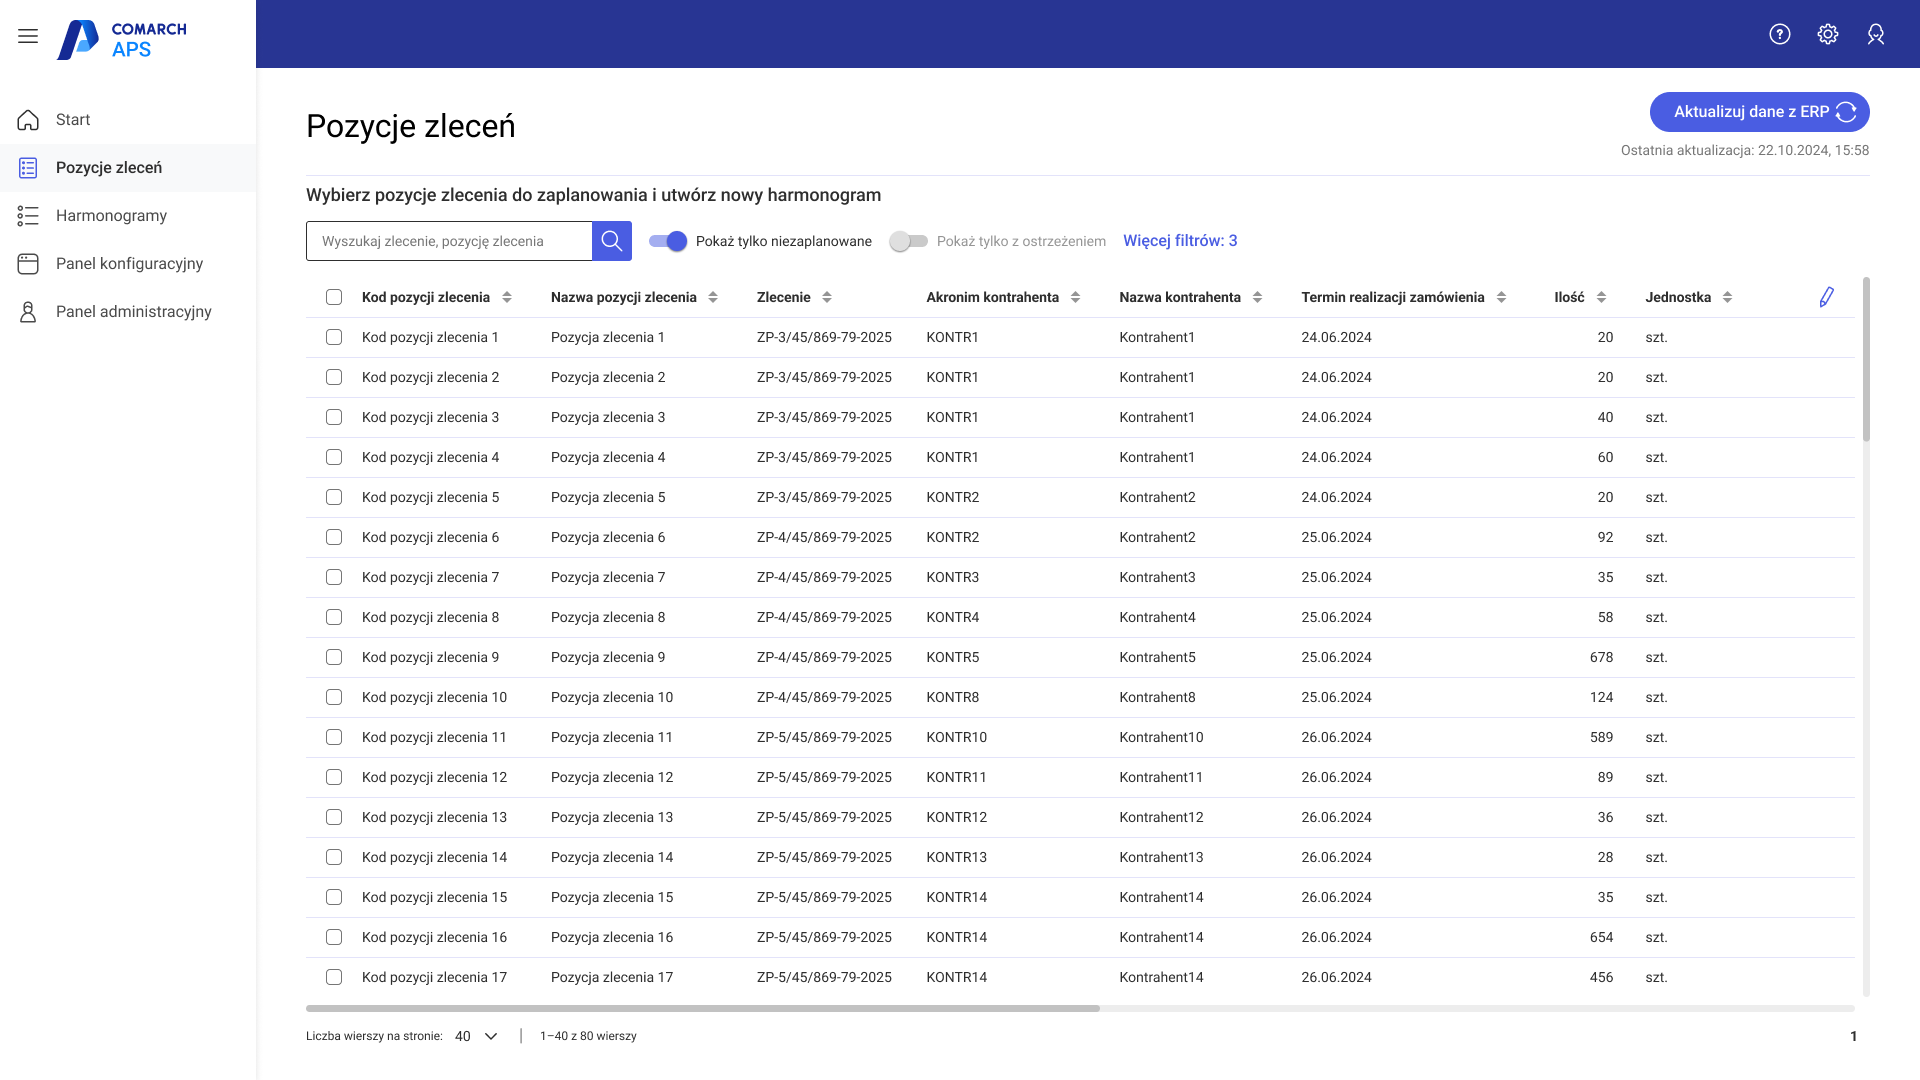The height and width of the screenshot is (1080, 1920).
Task: Sort Termin realizacji zamówienia column
Action: 1501,297
